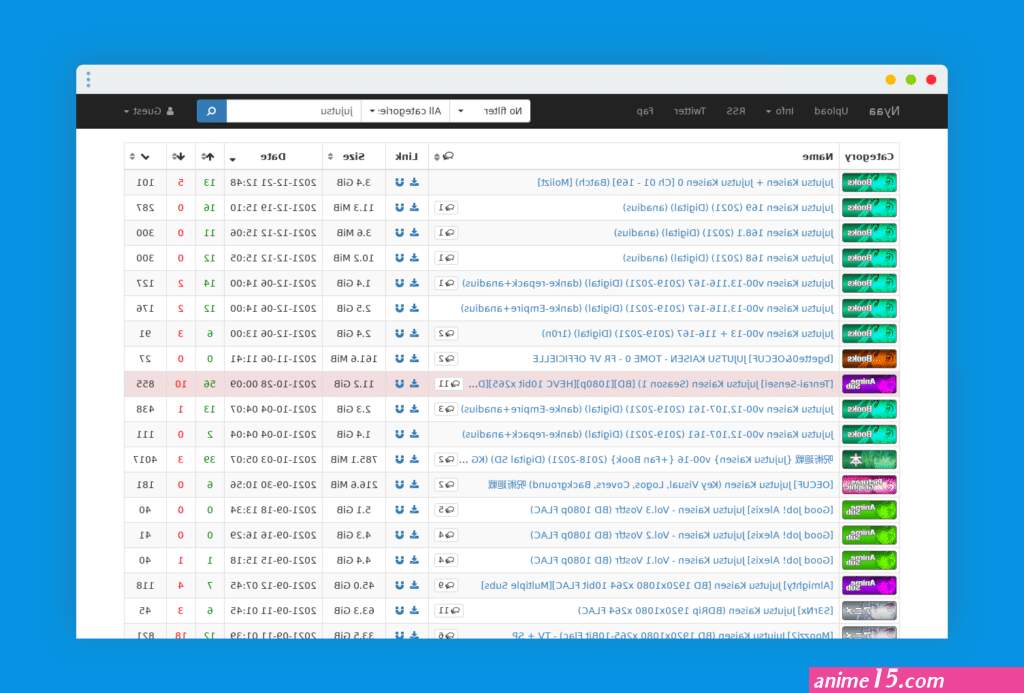This screenshot has width=1024, height=693.
Task: Open magnet link for the 785.1 MiB row
Action: pyautogui.click(x=400, y=459)
